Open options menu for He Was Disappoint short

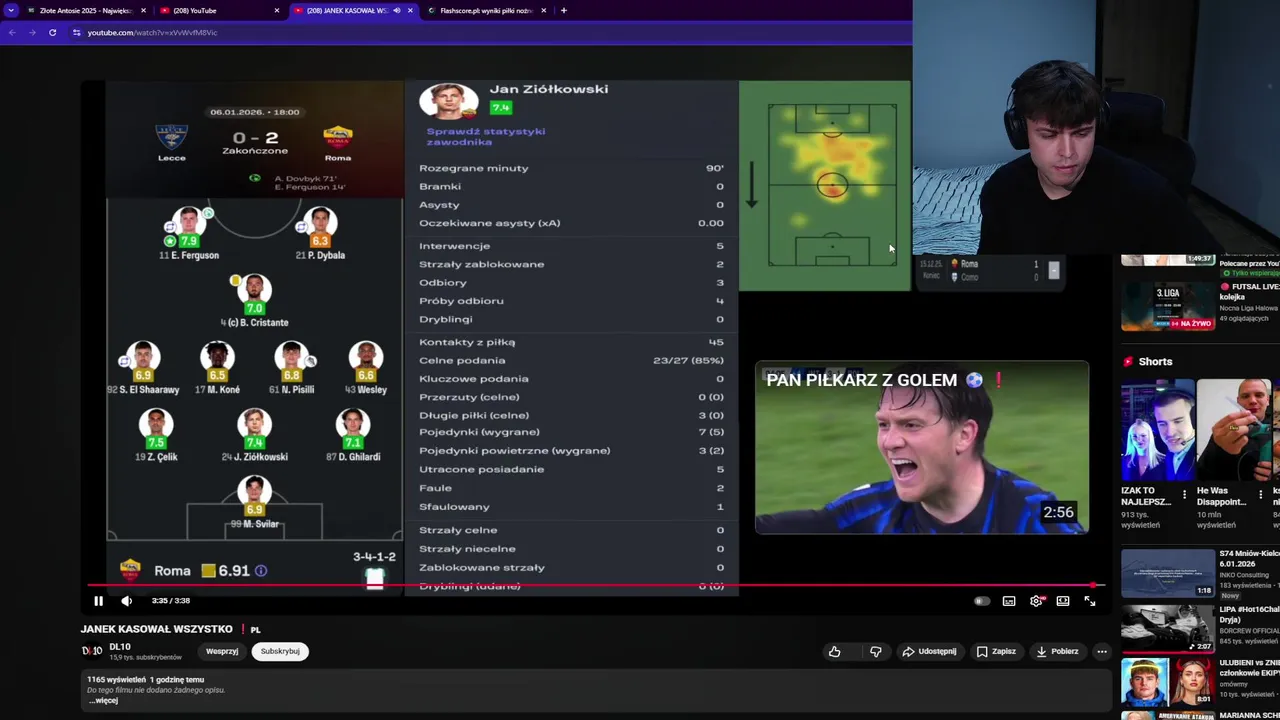tap(1261, 495)
